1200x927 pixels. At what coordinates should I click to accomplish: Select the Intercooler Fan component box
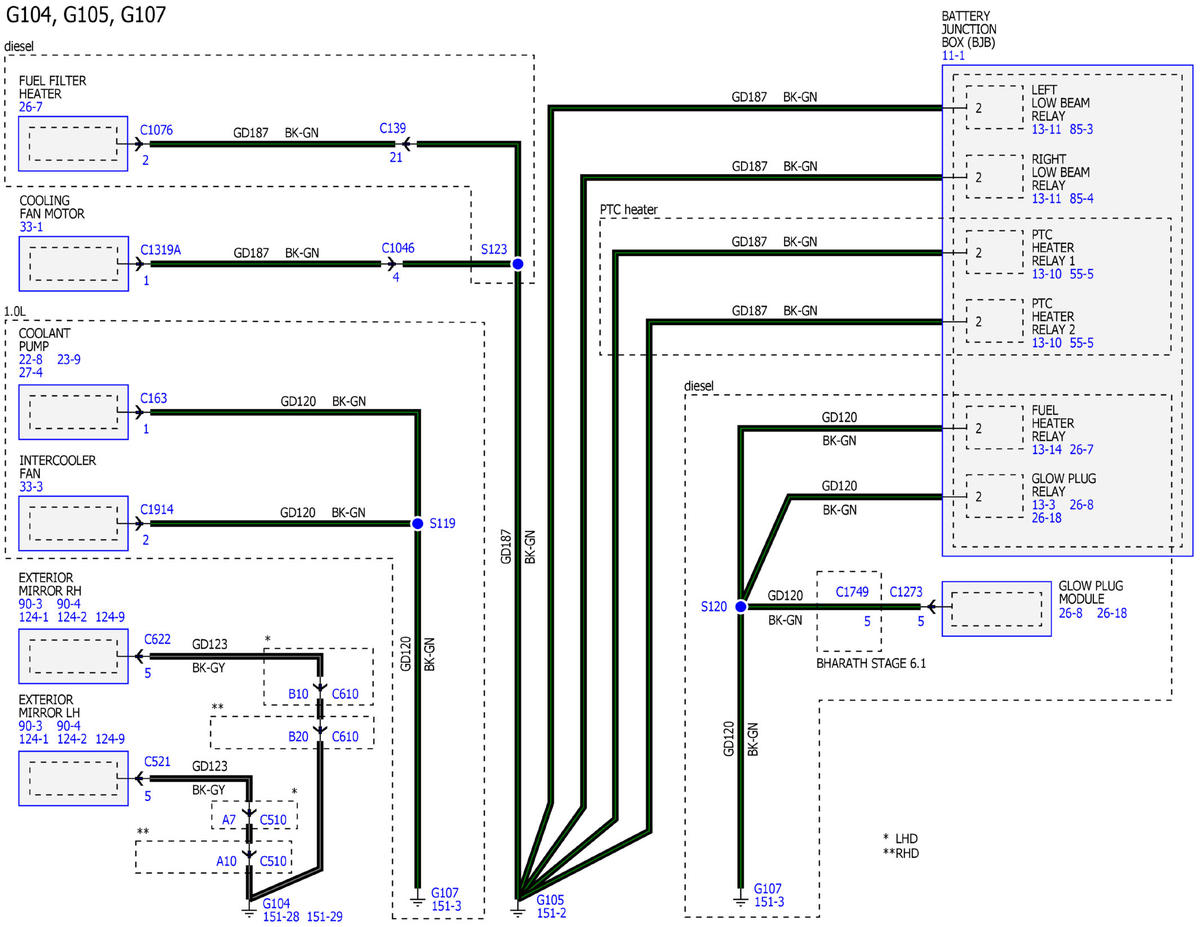(73, 523)
